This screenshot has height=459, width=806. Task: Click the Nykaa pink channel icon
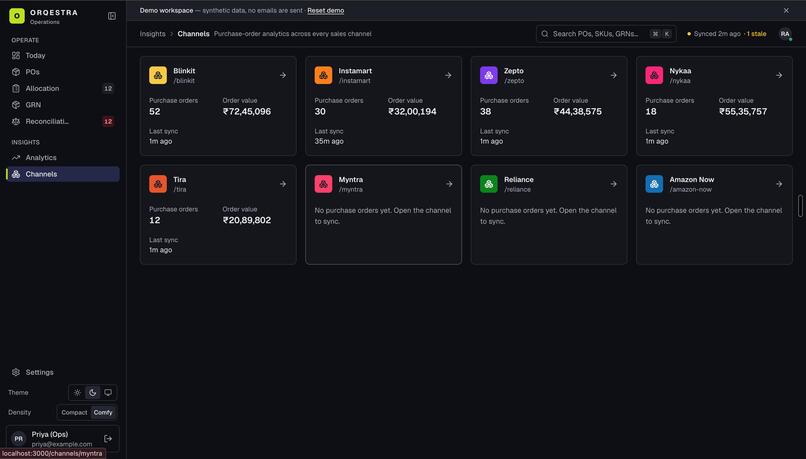pos(654,75)
